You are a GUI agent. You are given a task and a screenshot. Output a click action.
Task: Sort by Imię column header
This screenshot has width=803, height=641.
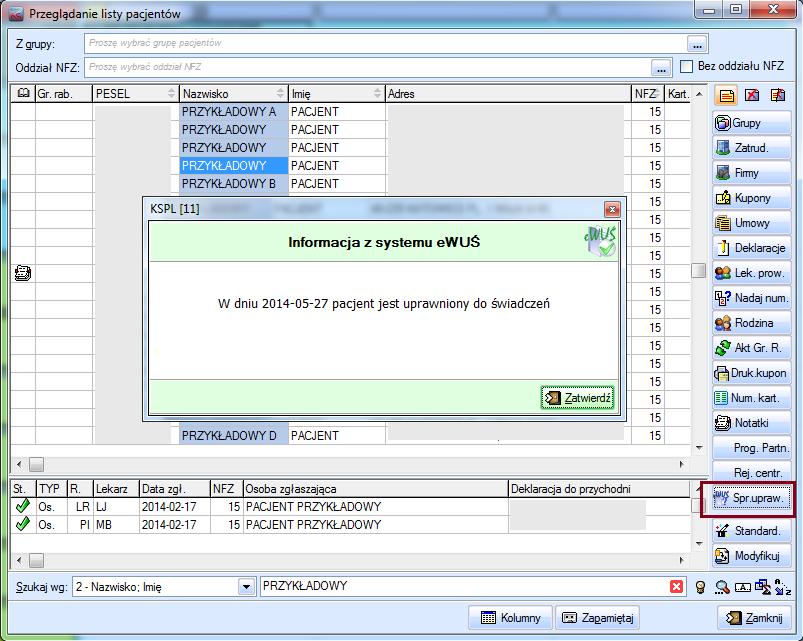coord(336,94)
